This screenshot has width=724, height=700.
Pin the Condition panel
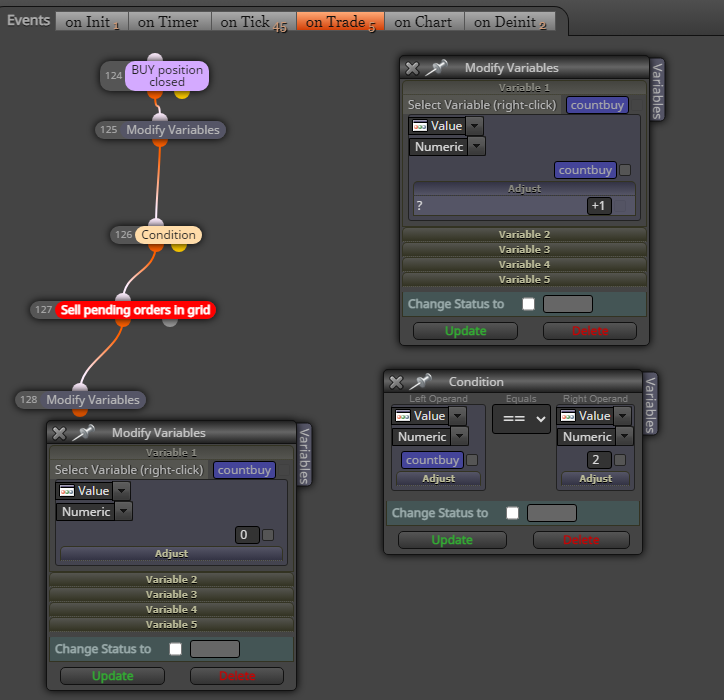[421, 381]
